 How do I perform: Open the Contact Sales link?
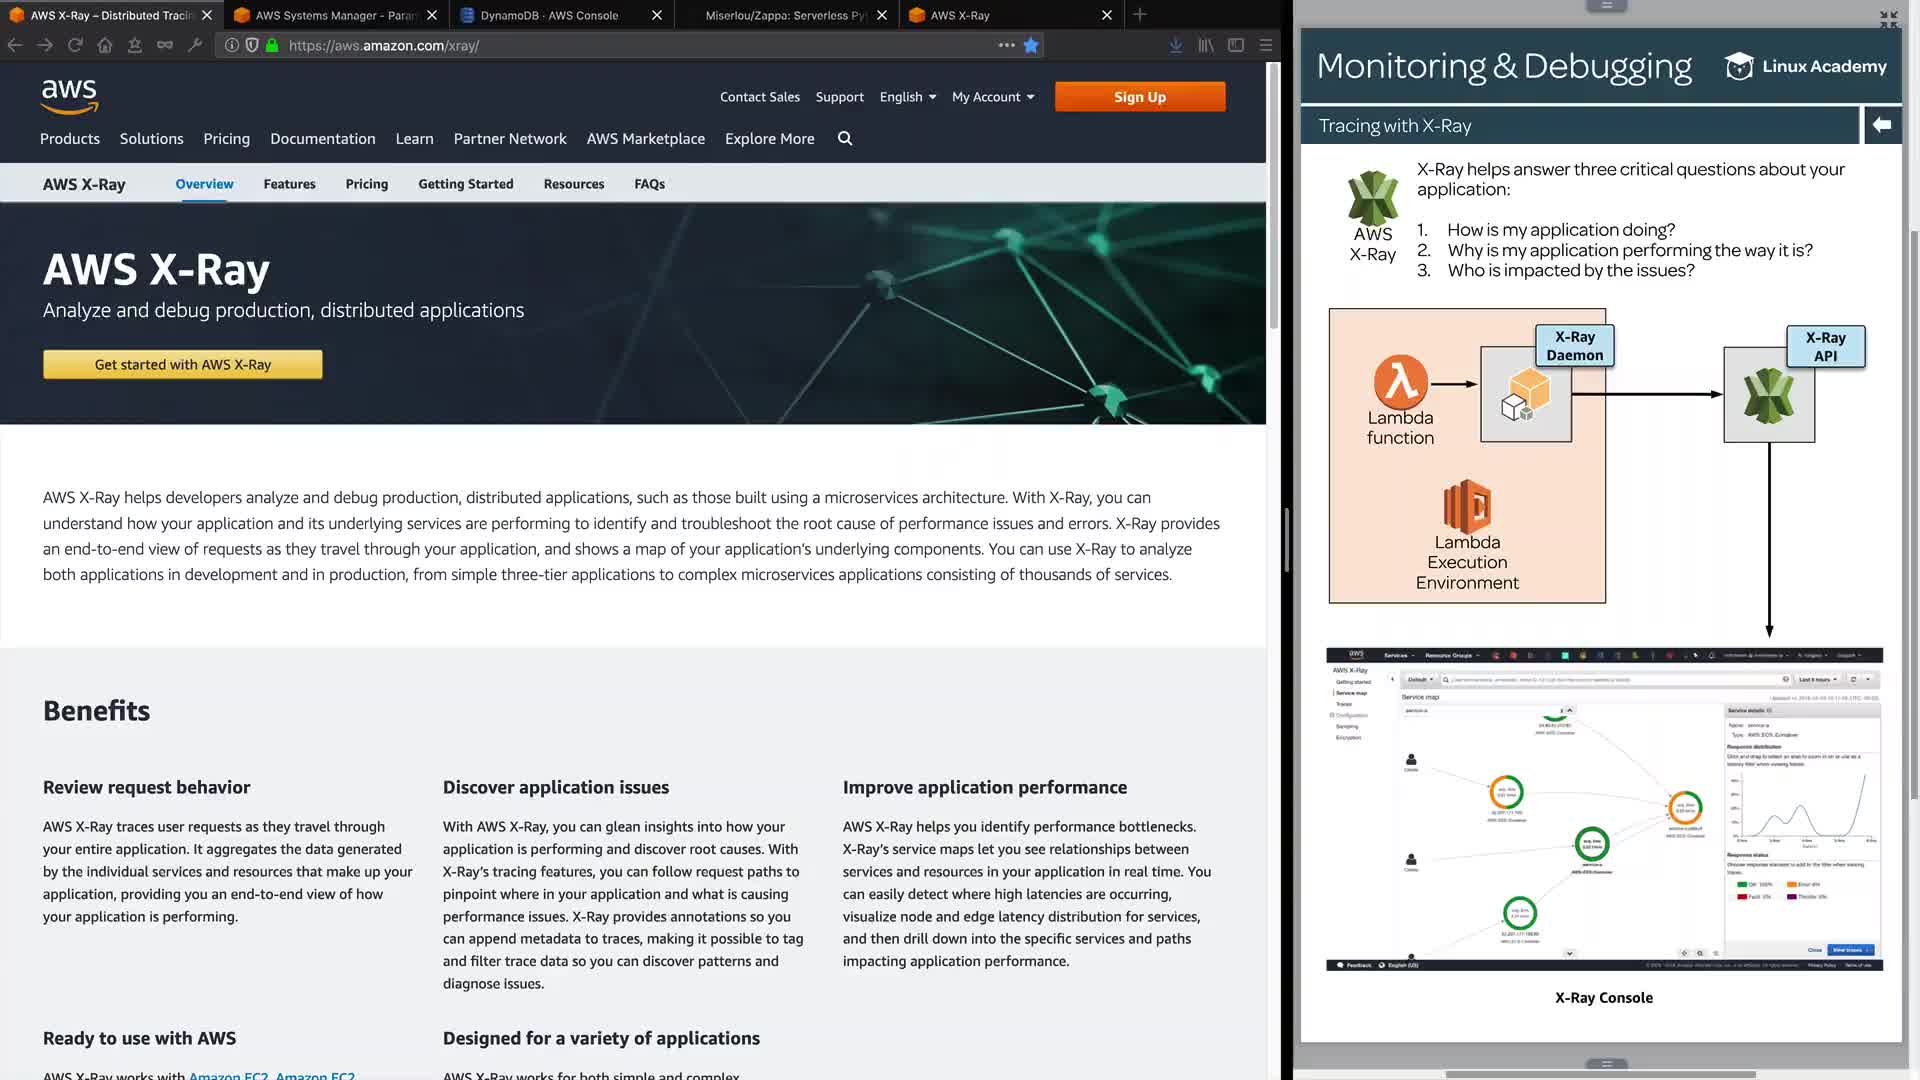point(760,97)
